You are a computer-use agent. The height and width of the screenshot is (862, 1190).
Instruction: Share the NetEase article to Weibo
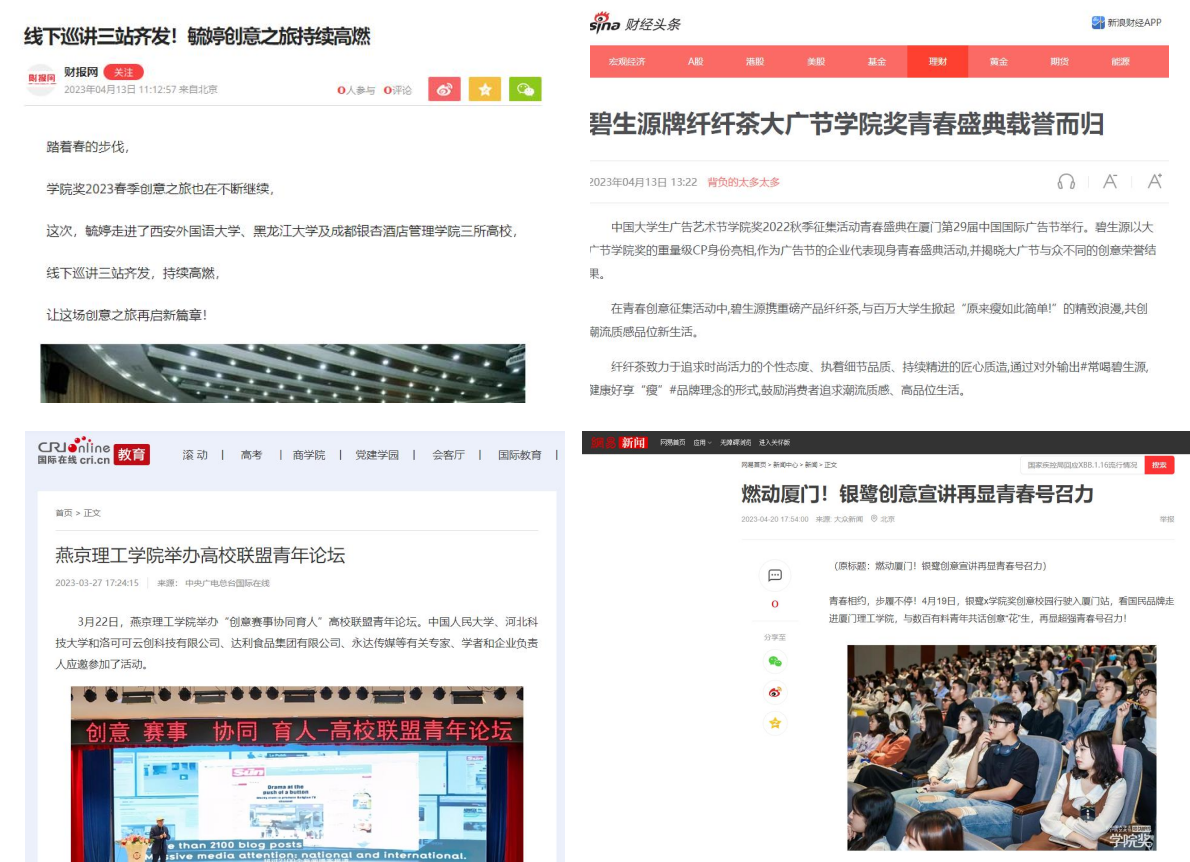(775, 692)
